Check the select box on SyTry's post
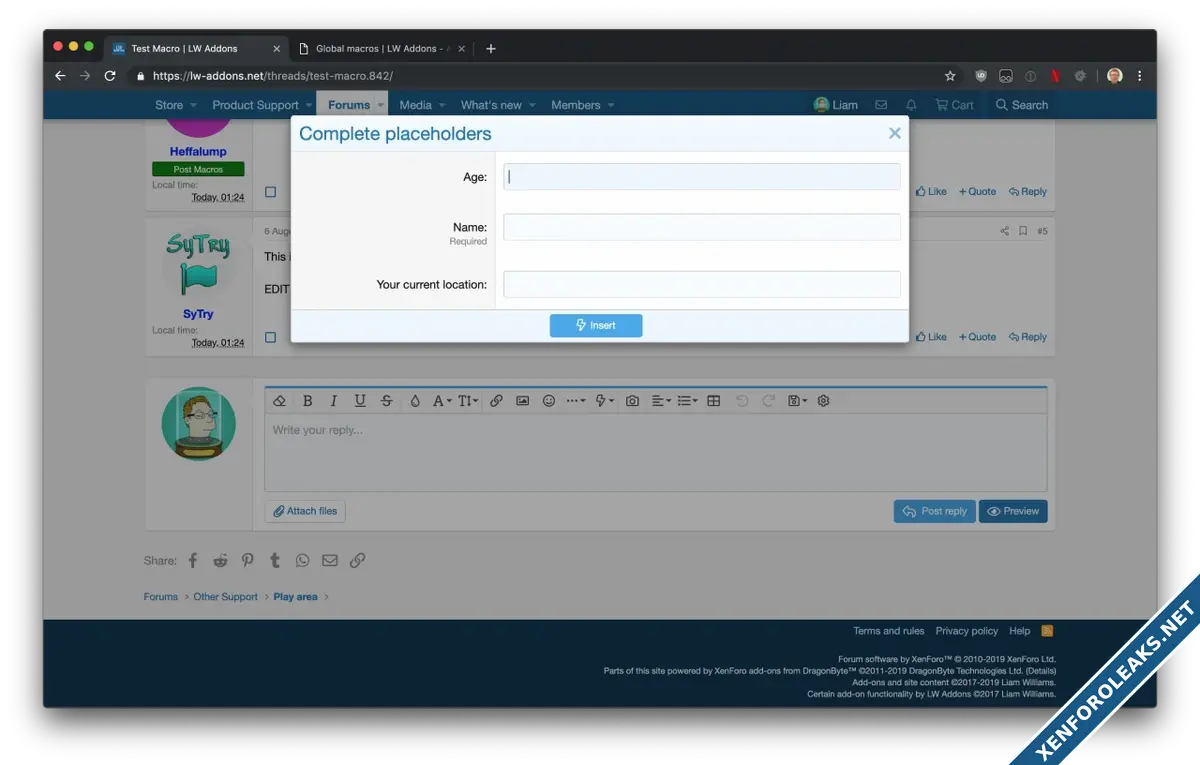 point(270,337)
